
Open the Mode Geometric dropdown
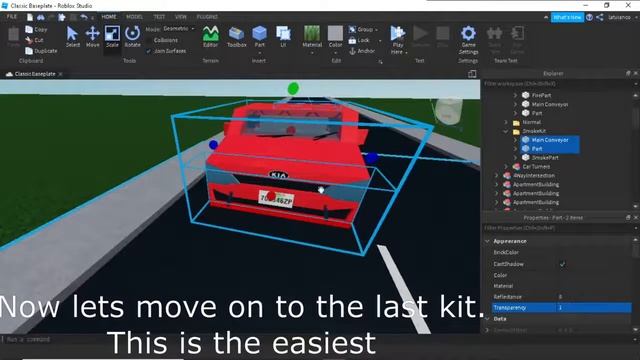click(179, 29)
